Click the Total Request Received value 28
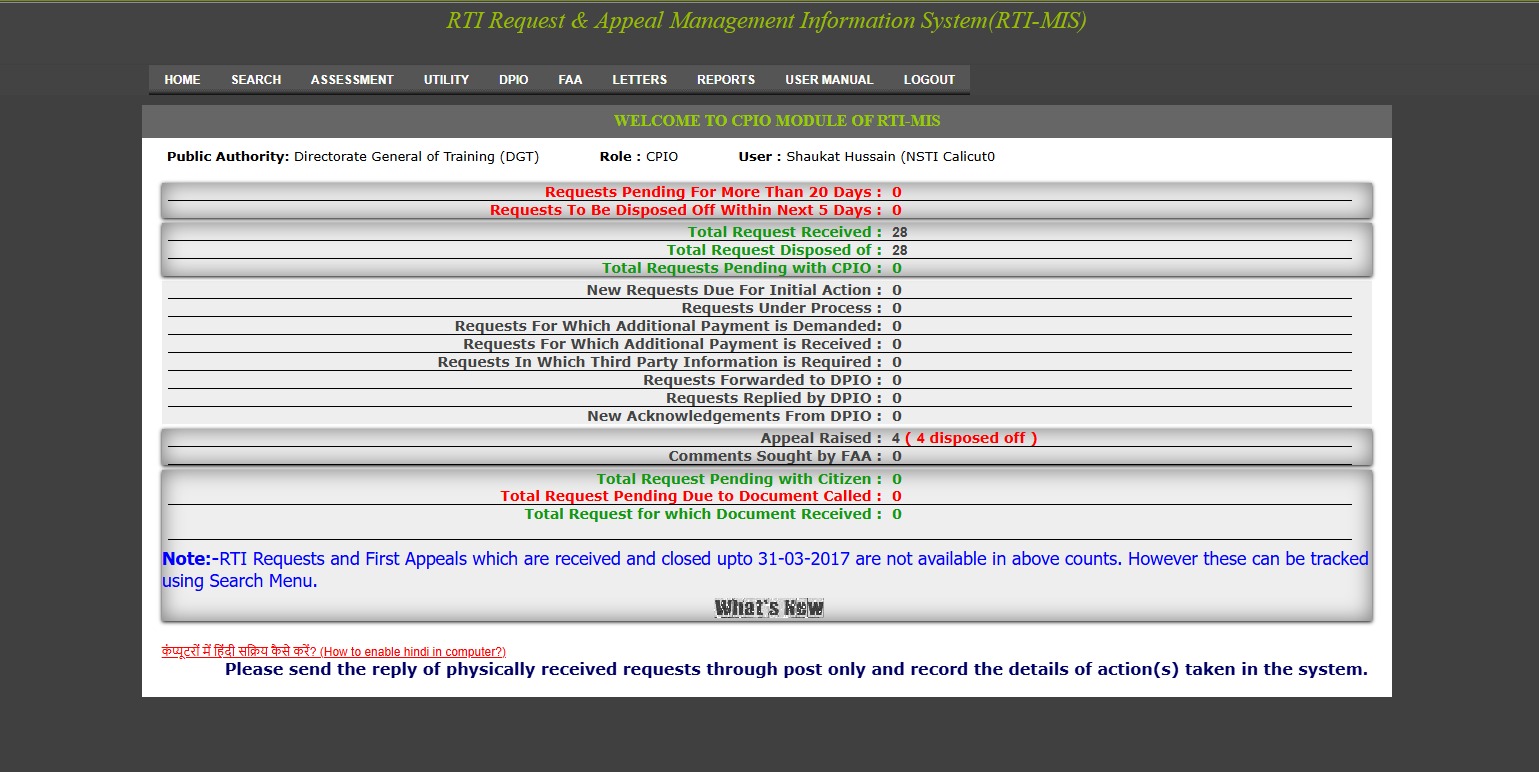The width and height of the screenshot is (1539, 772). [900, 232]
